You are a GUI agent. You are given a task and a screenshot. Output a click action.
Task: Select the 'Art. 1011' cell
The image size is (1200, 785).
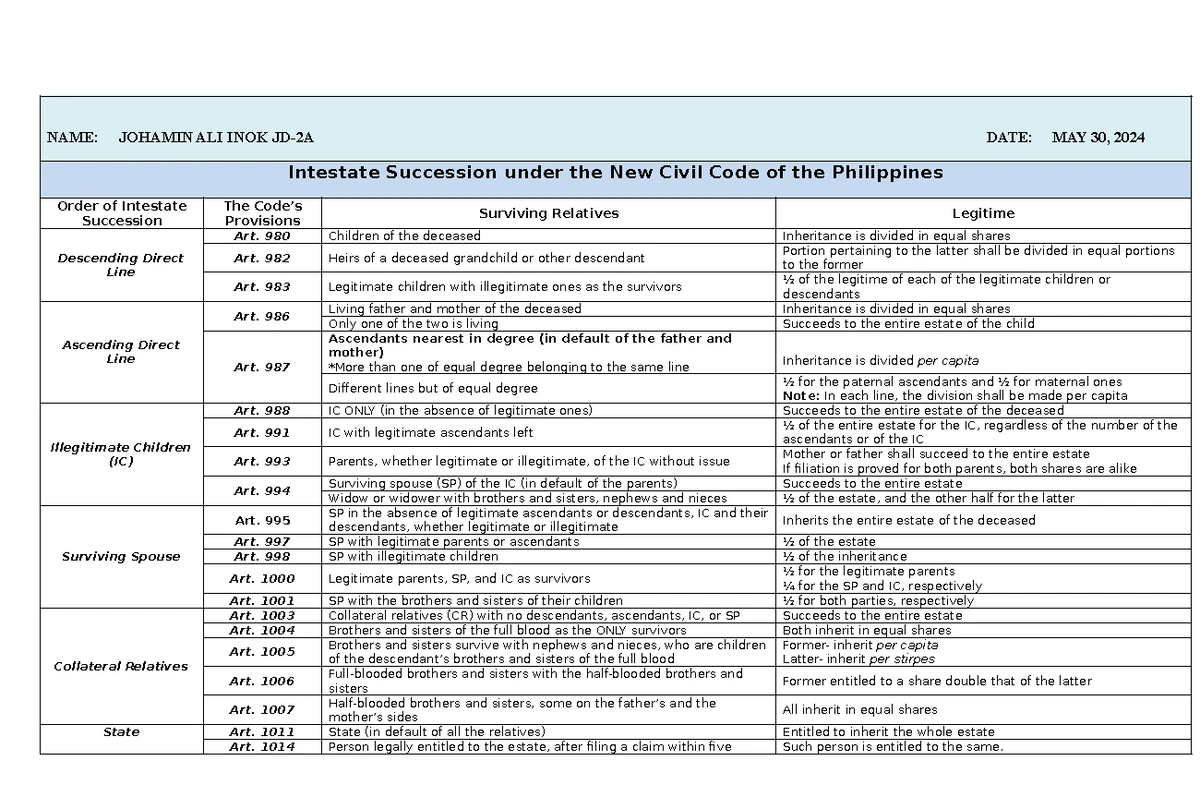(263, 732)
